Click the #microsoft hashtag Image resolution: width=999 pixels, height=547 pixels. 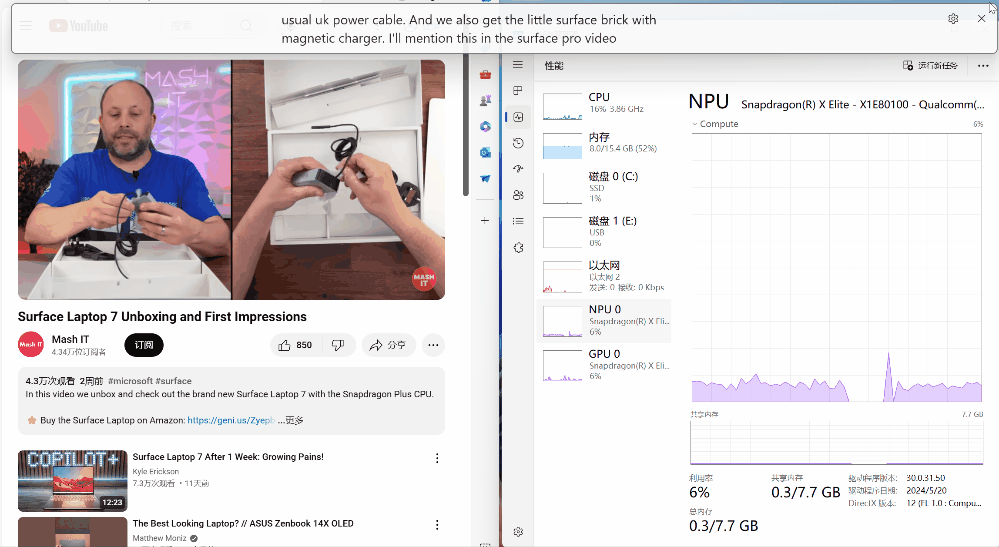130,381
